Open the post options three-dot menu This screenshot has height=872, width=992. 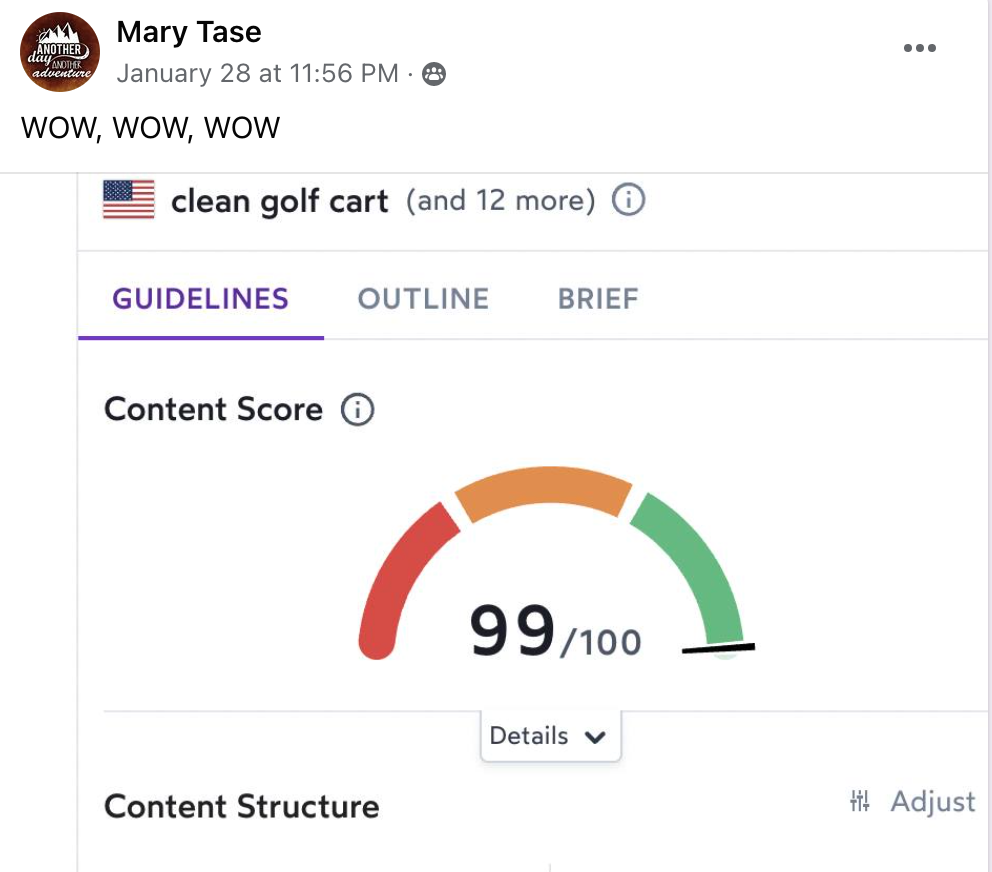tap(919, 48)
